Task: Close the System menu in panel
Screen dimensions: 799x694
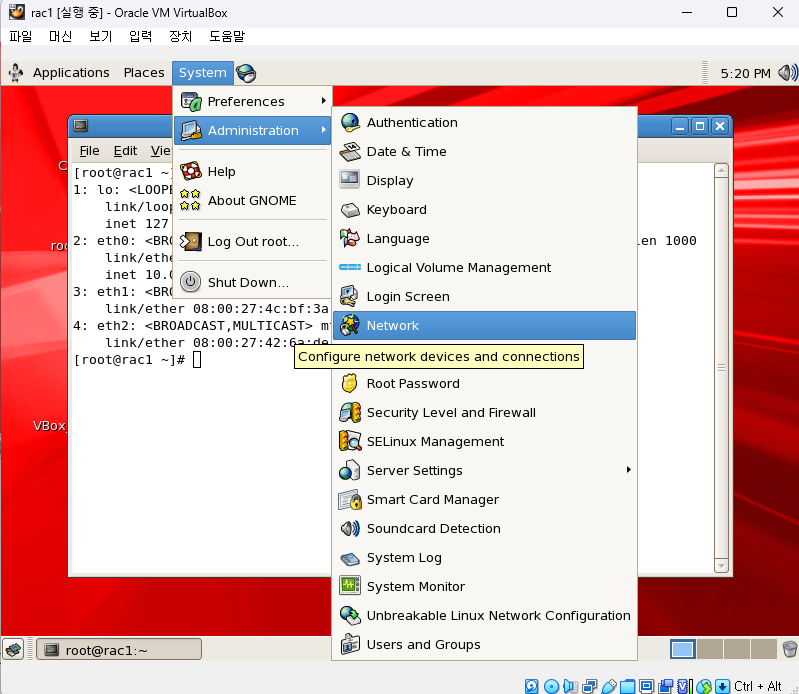Action: pos(203,73)
